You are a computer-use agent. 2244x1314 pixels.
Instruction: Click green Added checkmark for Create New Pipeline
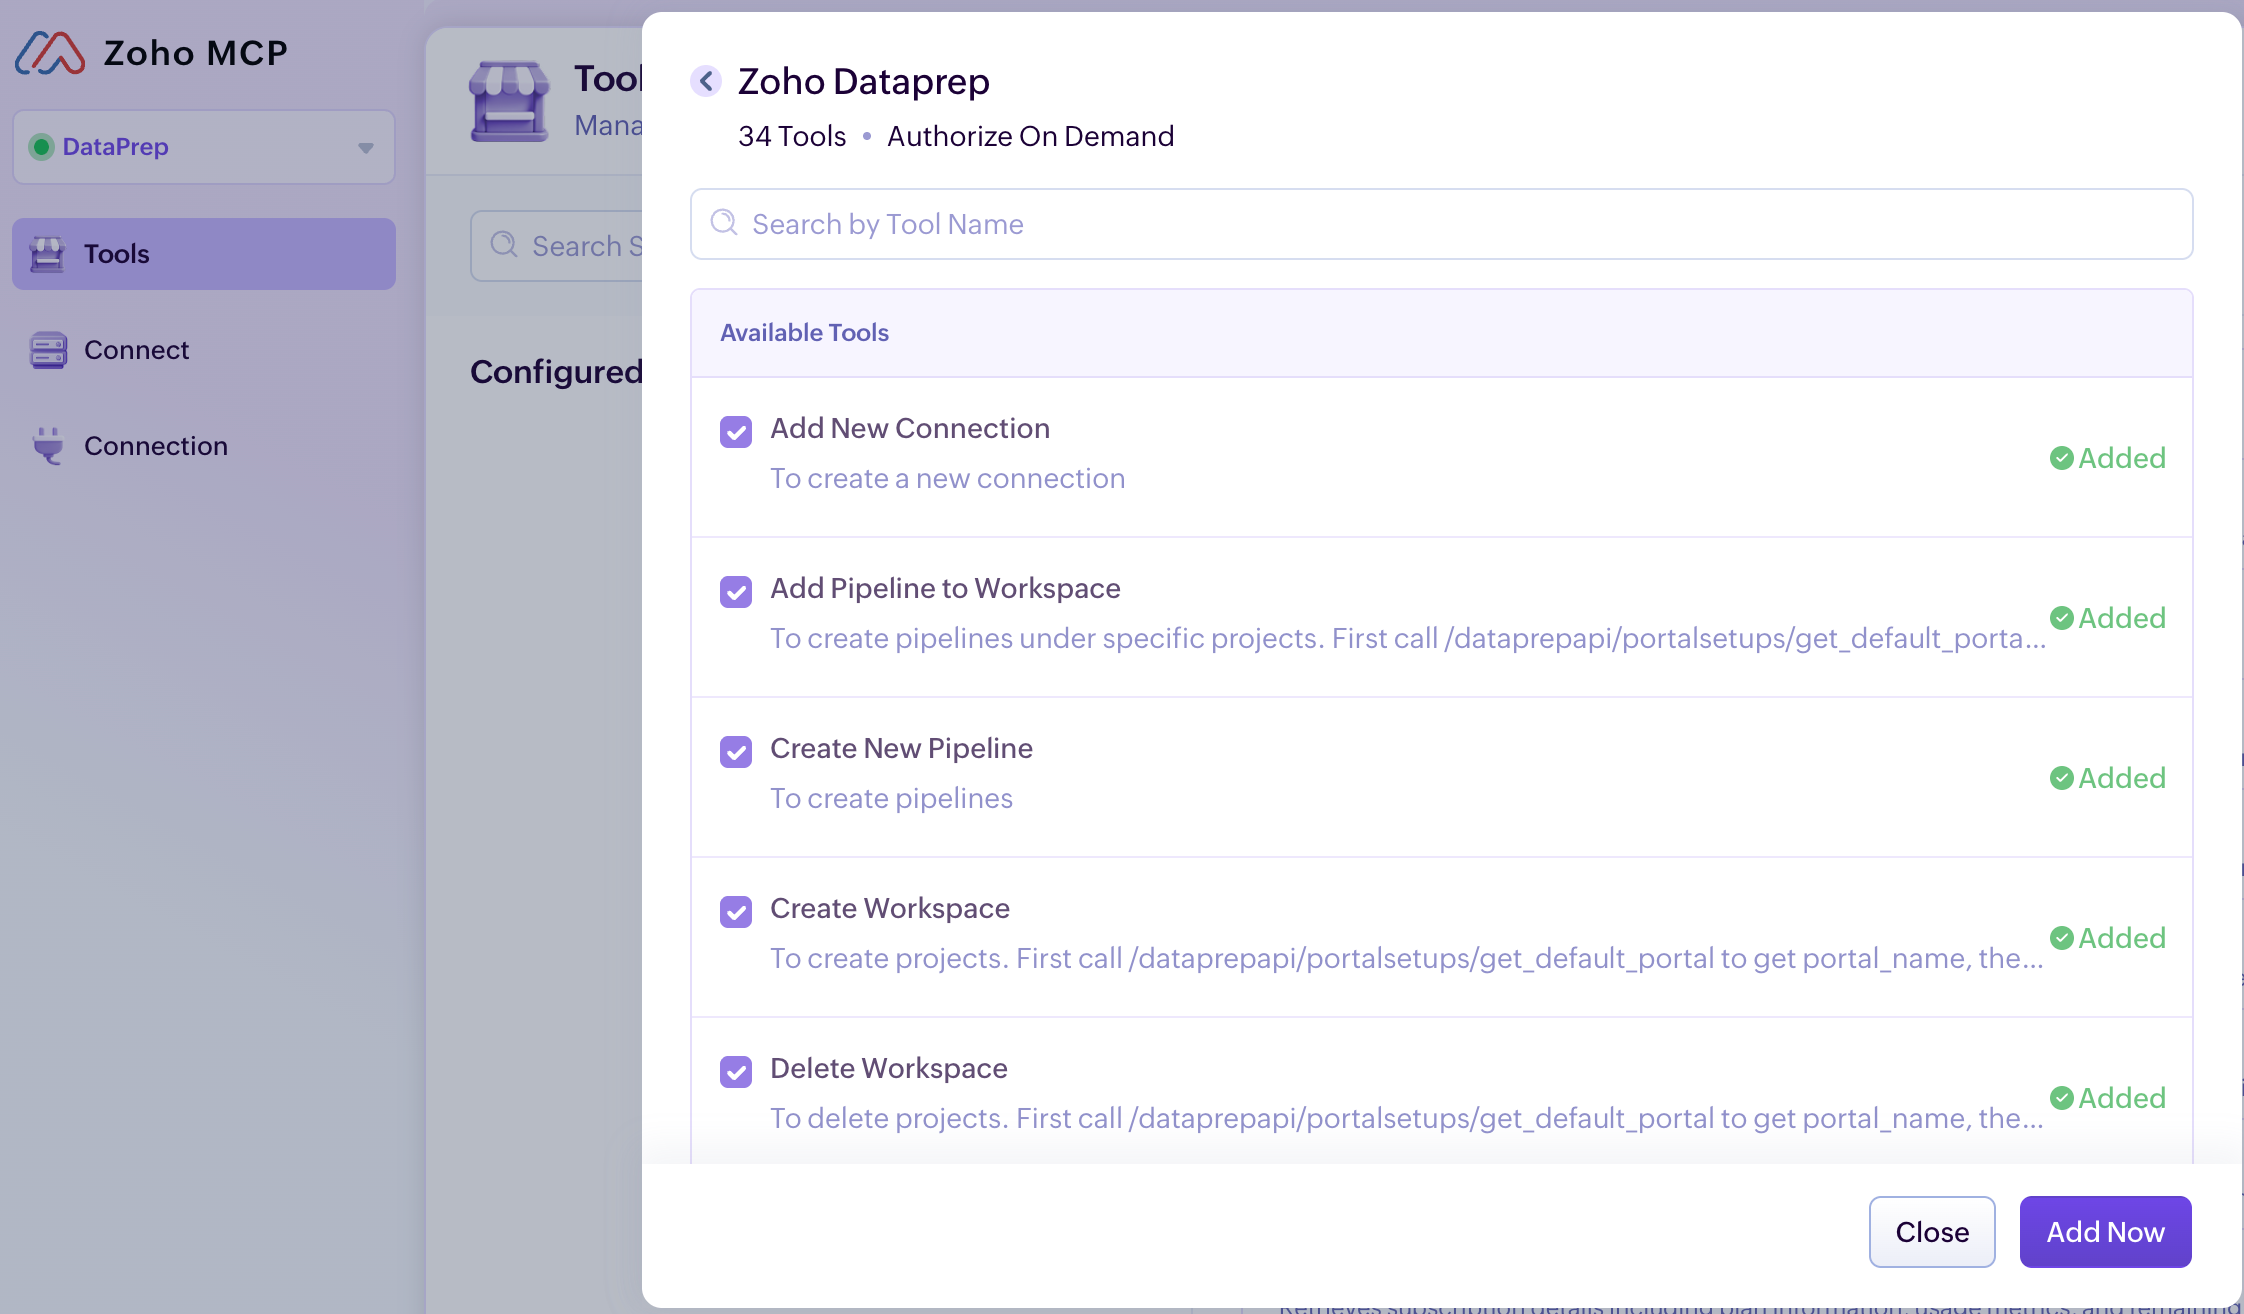(x=2061, y=778)
